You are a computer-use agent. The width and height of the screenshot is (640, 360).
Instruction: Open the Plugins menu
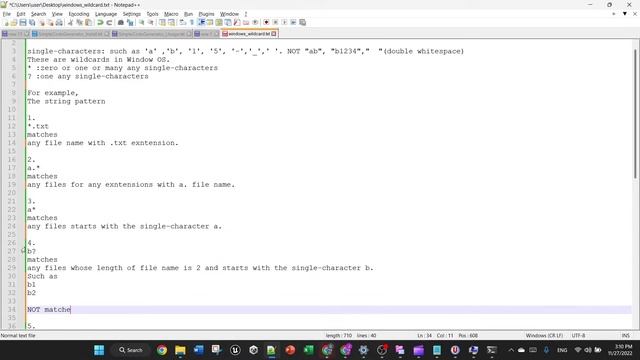(206, 14)
